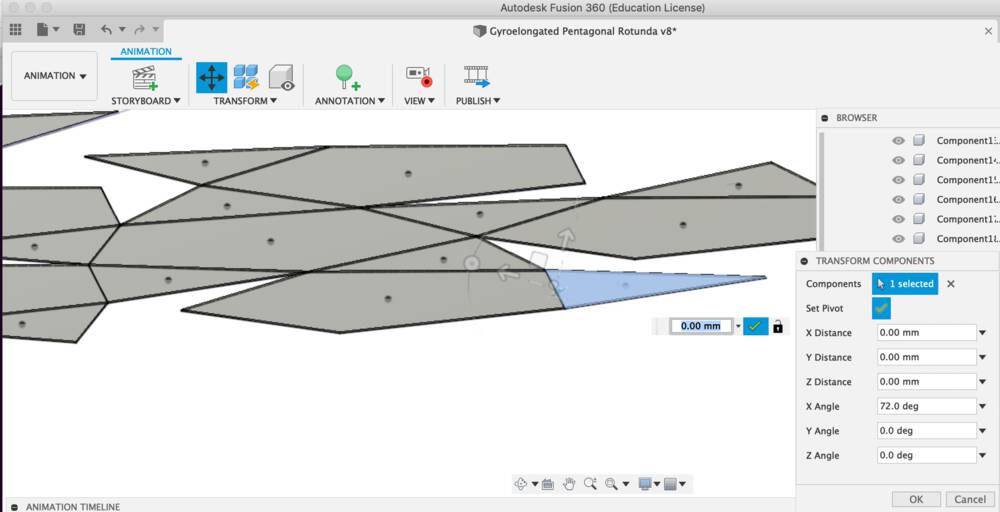Screen dimensions: 1000x512
Task: Expand the ANIMATION TIMELINE panel
Action: coord(14,507)
